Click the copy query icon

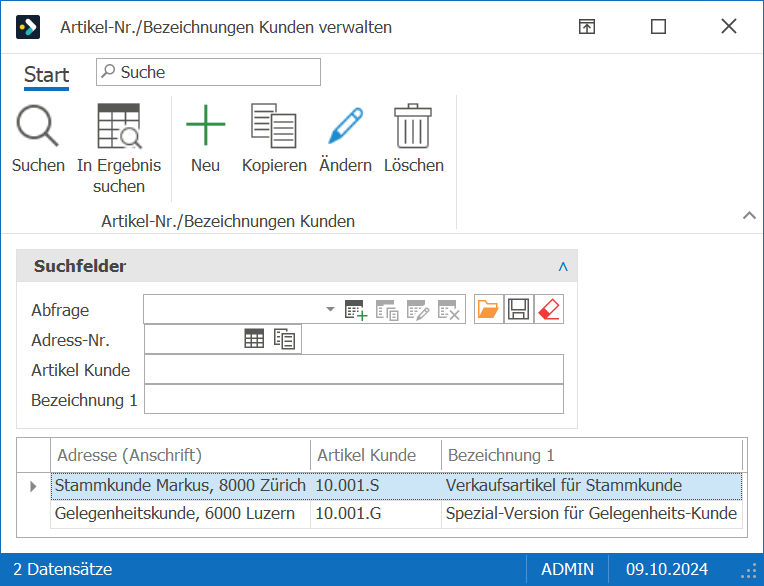[387, 310]
